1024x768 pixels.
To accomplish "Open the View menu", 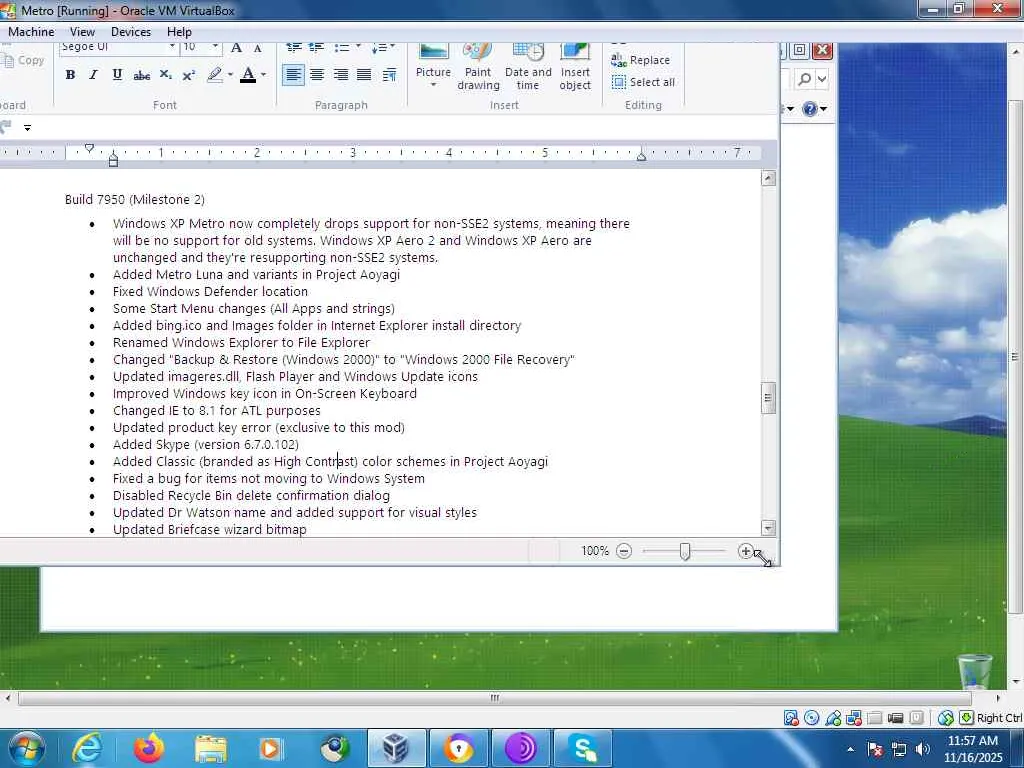I will tap(82, 32).
